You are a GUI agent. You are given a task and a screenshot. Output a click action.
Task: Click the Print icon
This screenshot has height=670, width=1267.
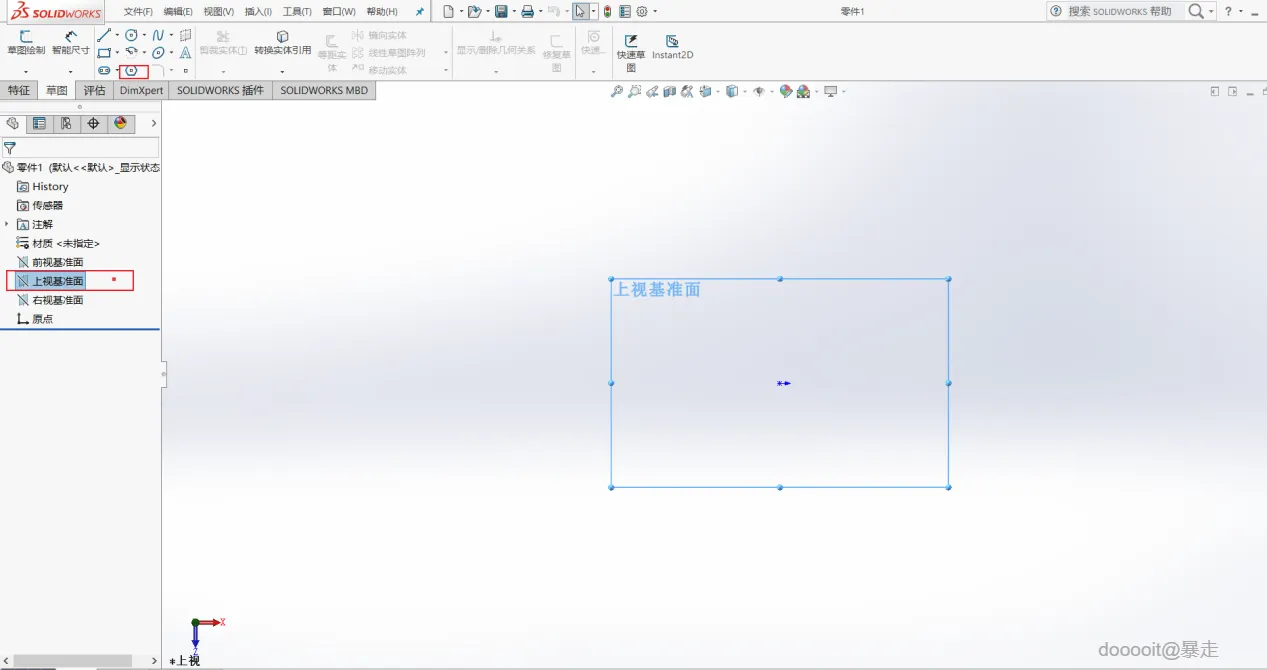pos(527,11)
